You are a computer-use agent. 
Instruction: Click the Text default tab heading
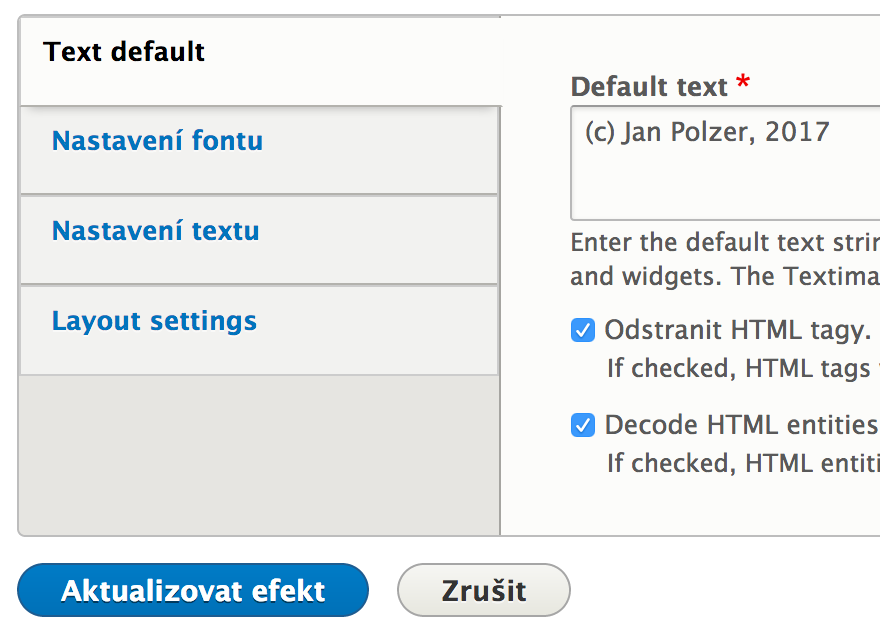coord(123,52)
